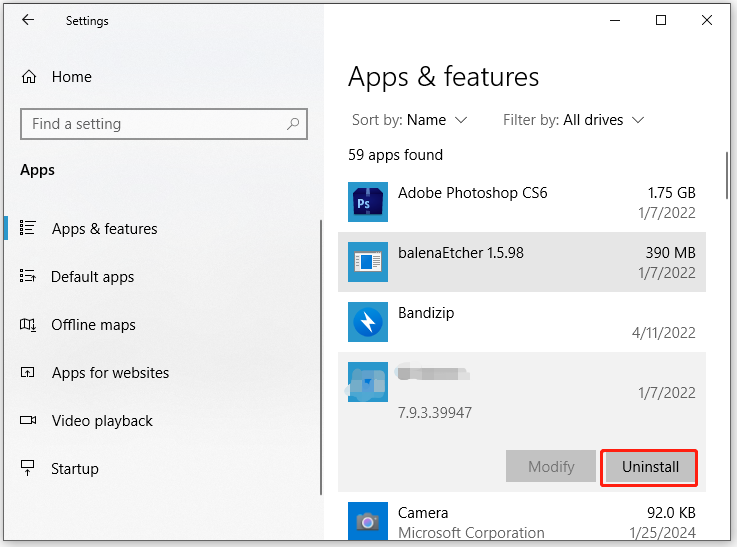Screen dimensions: 737x547
Task: Click version number 7.9.3.39947
Action: tap(435, 413)
